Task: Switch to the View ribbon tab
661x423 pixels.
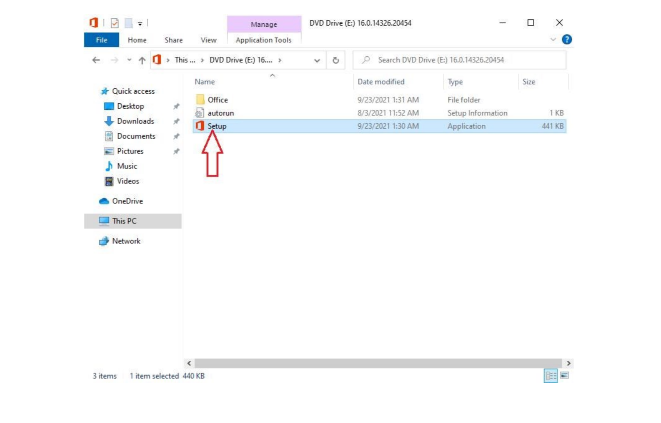Action: point(209,40)
